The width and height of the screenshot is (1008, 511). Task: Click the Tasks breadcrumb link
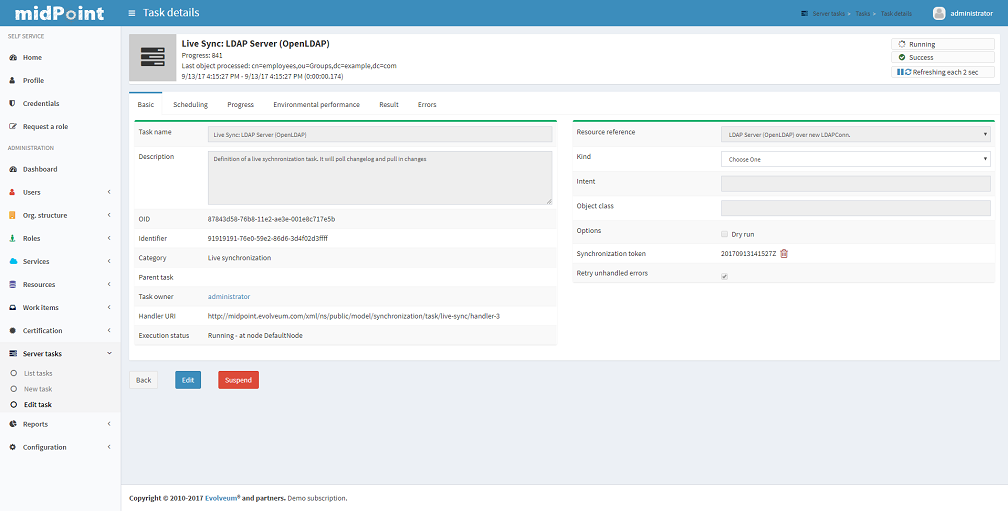point(863,13)
